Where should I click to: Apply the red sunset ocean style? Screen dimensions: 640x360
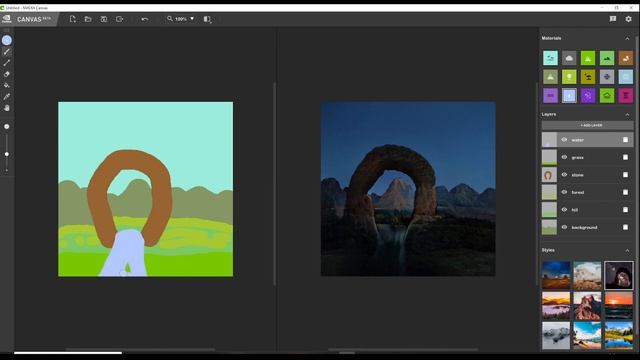pyautogui.click(x=619, y=305)
